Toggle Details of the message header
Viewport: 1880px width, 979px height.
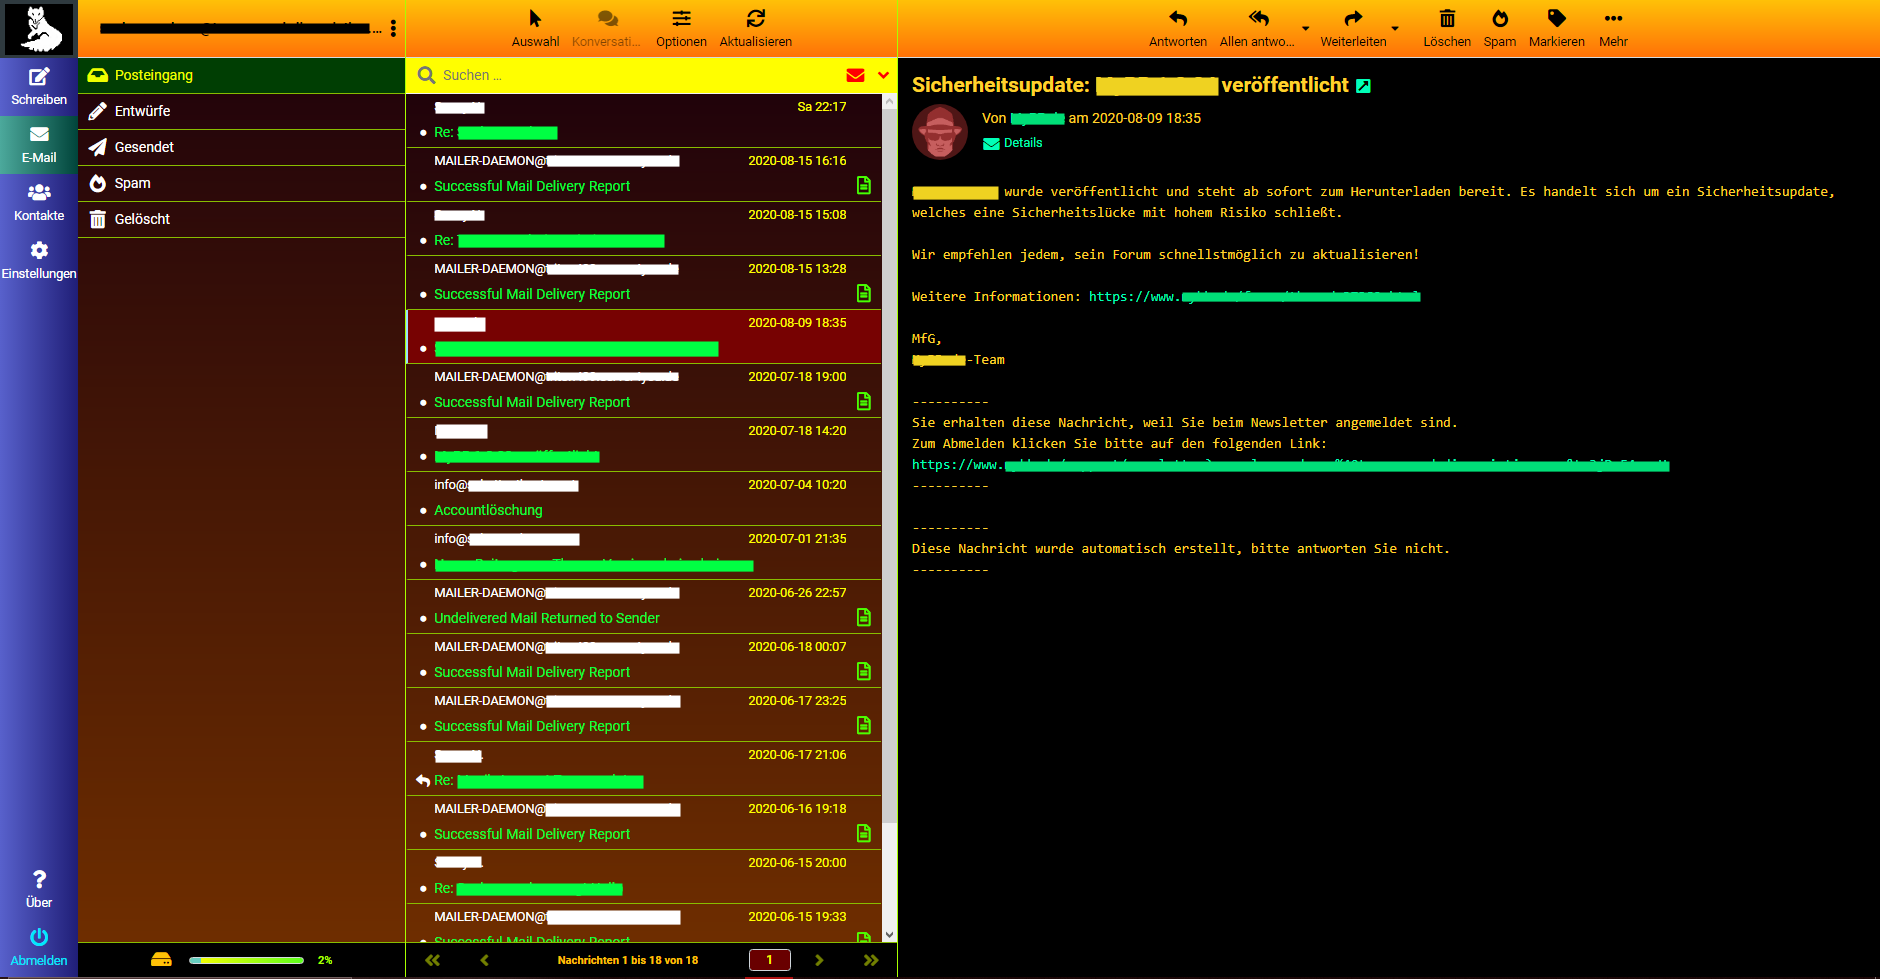point(1022,143)
